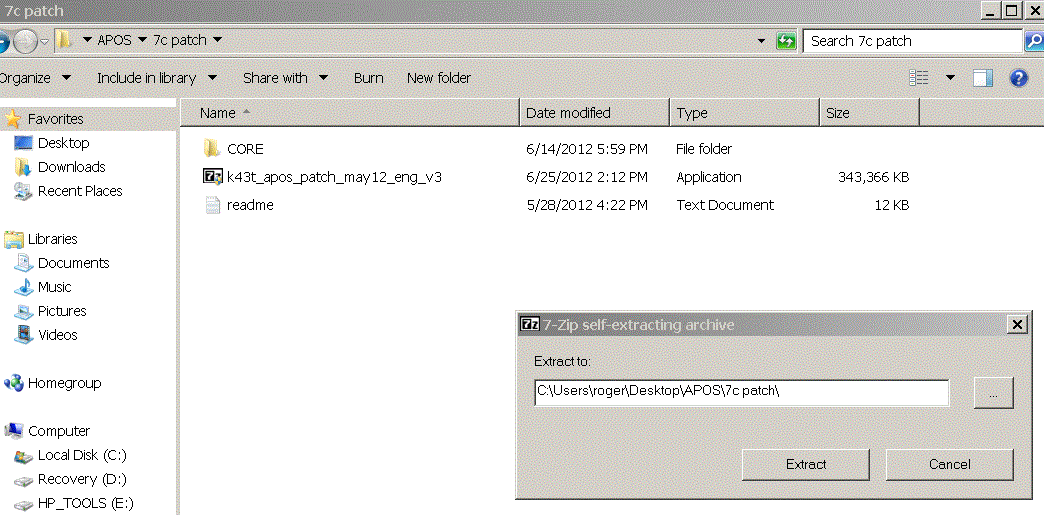
Task: Expand the APOS breadcrumb arrow
Action: click(x=142, y=41)
